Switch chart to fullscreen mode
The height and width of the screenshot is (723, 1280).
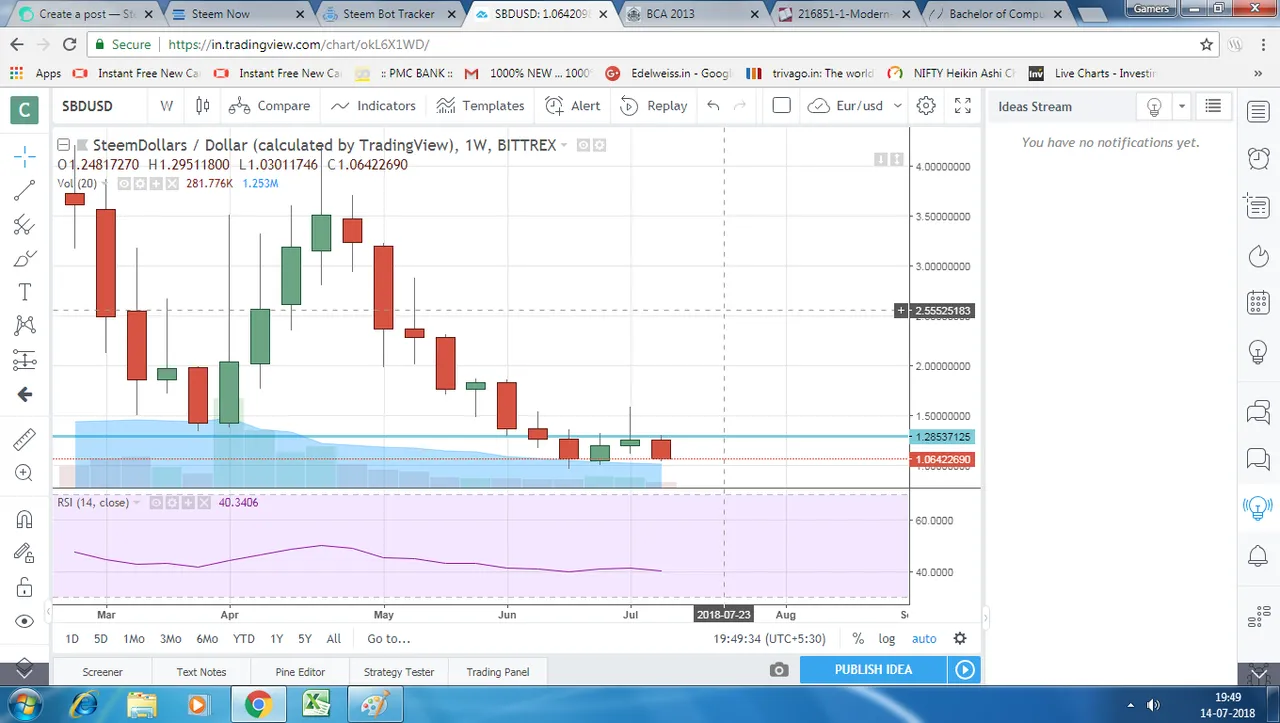tap(963, 106)
